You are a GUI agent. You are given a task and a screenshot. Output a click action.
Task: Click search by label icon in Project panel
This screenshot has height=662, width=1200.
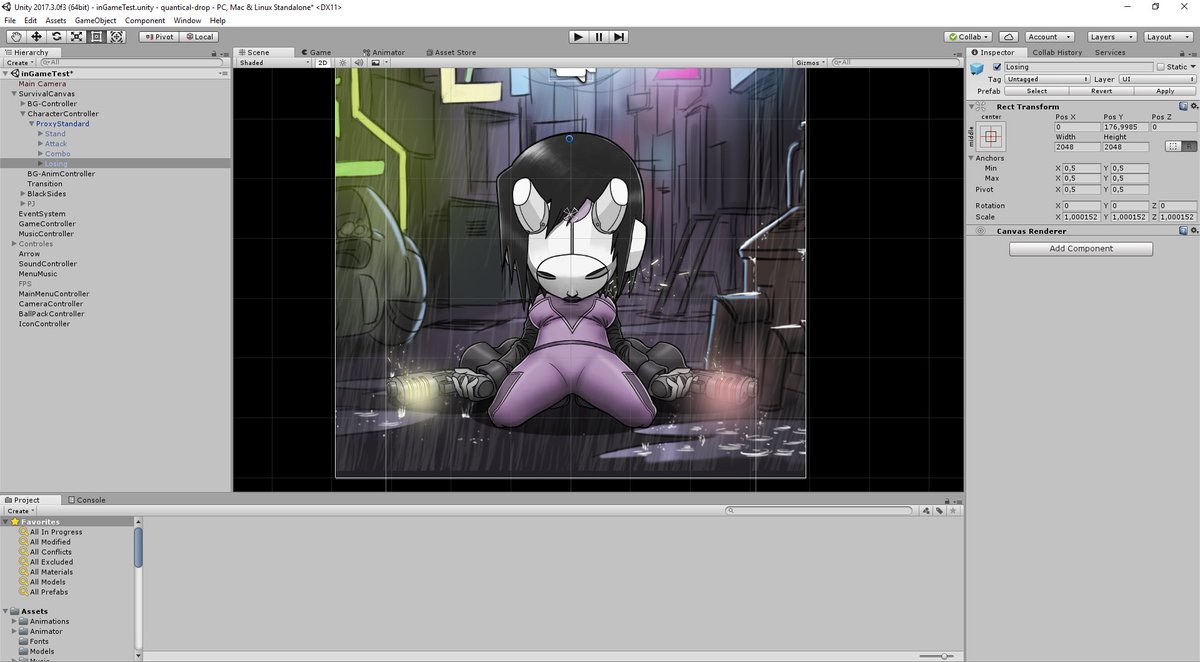[940, 510]
